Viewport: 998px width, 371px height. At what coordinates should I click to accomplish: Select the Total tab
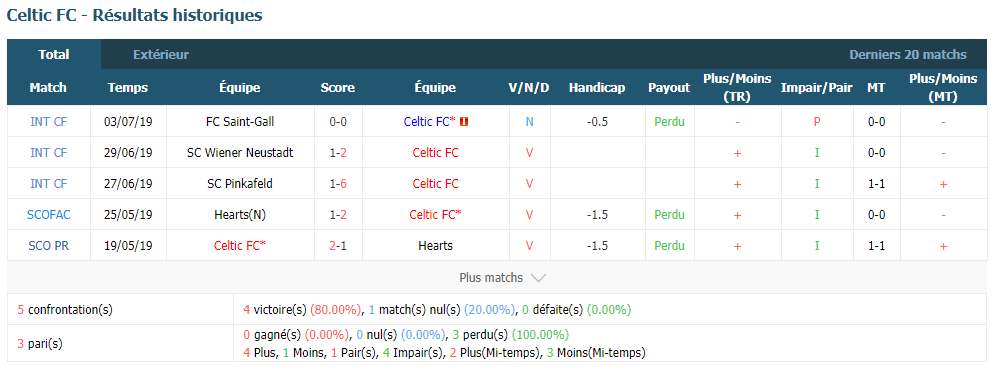(54, 55)
